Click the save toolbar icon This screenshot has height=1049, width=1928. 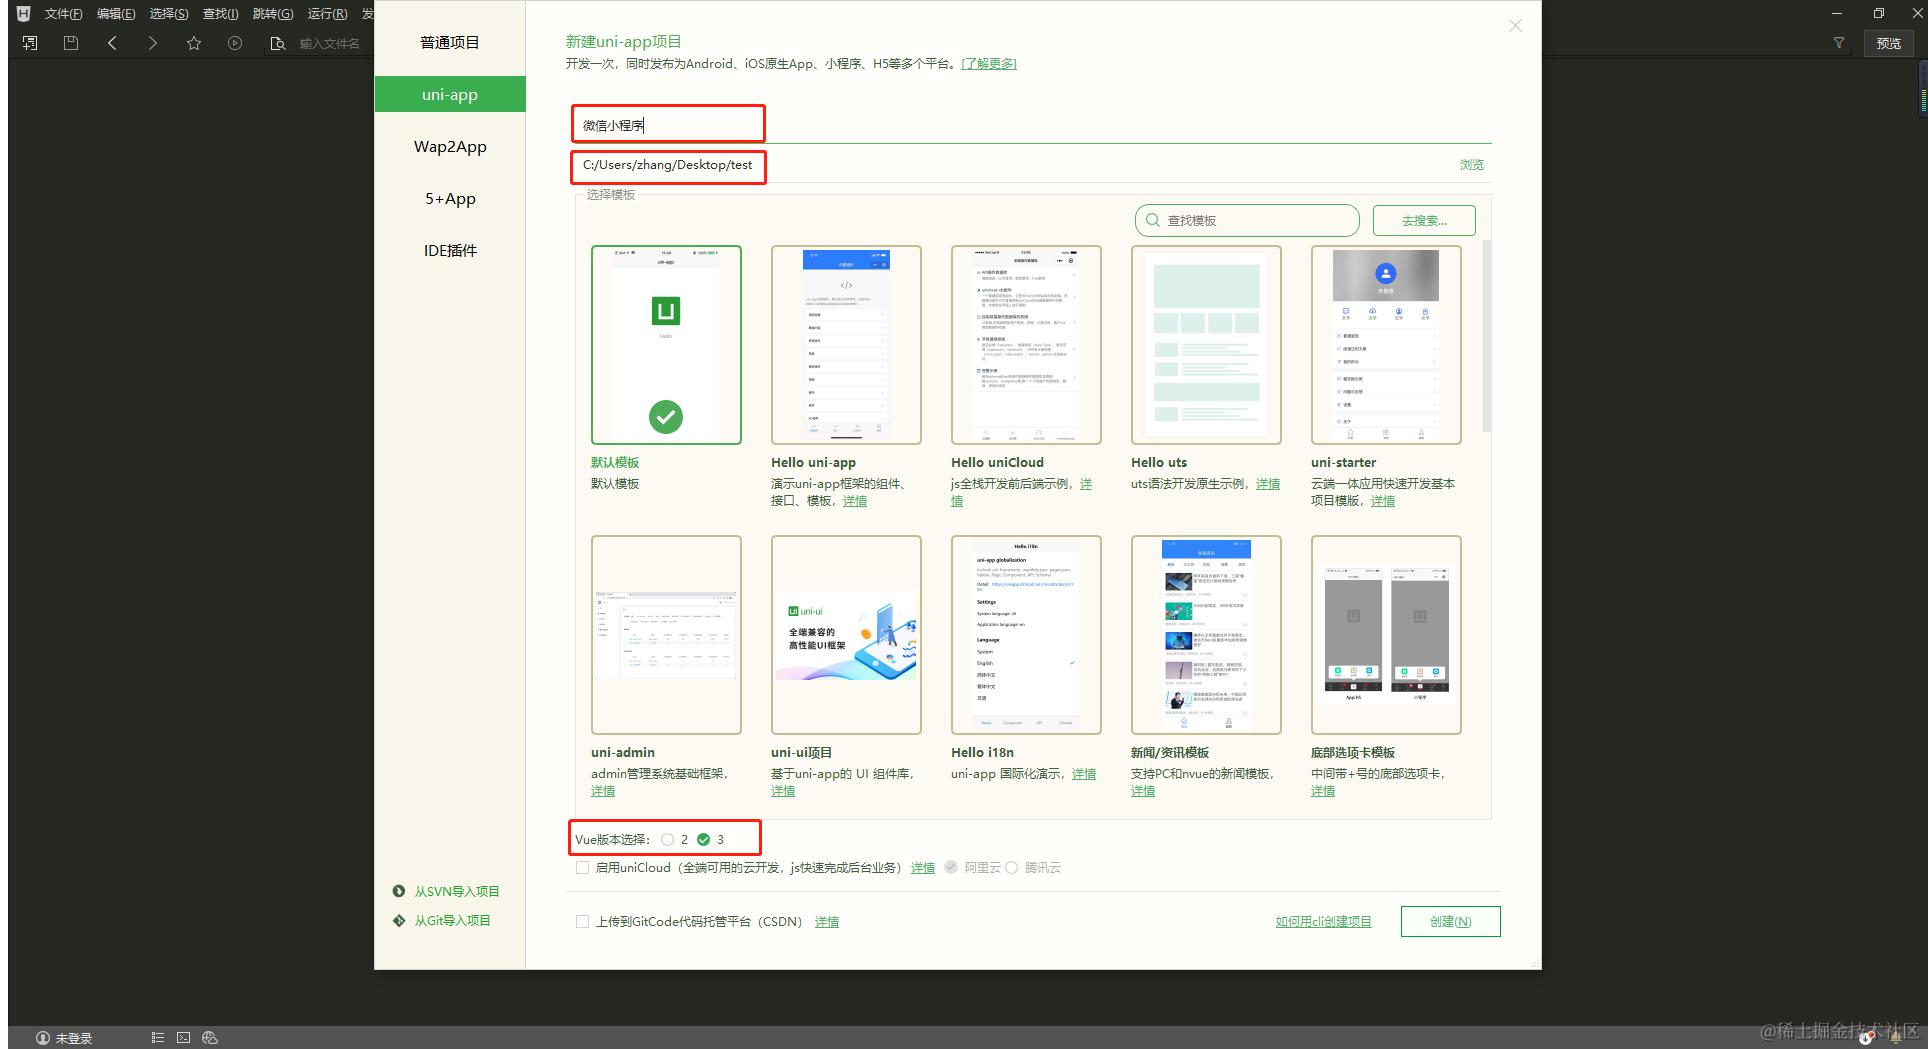pyautogui.click(x=71, y=43)
